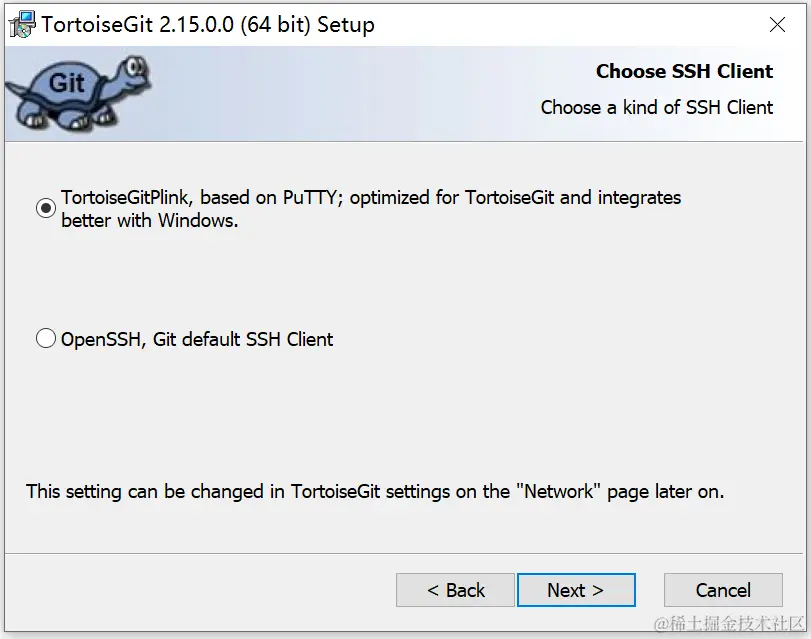Click the note about changing this setting later

tap(375, 491)
